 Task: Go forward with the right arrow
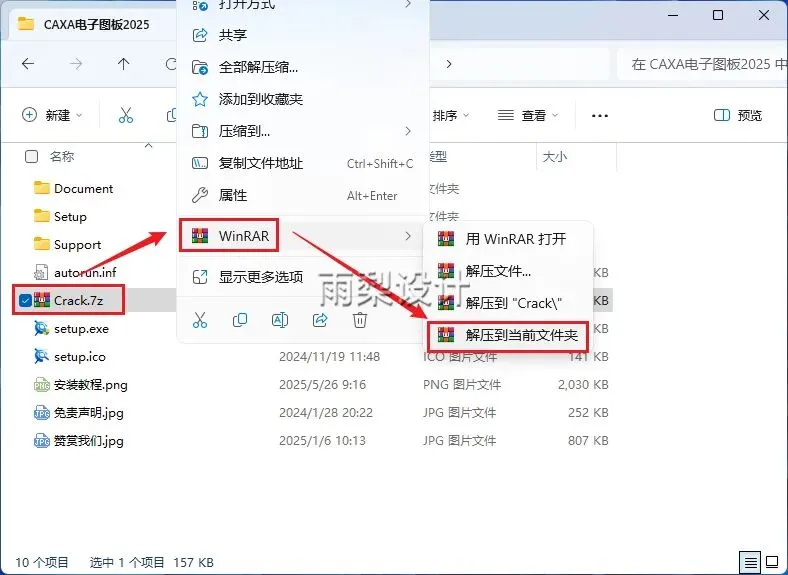(x=76, y=64)
